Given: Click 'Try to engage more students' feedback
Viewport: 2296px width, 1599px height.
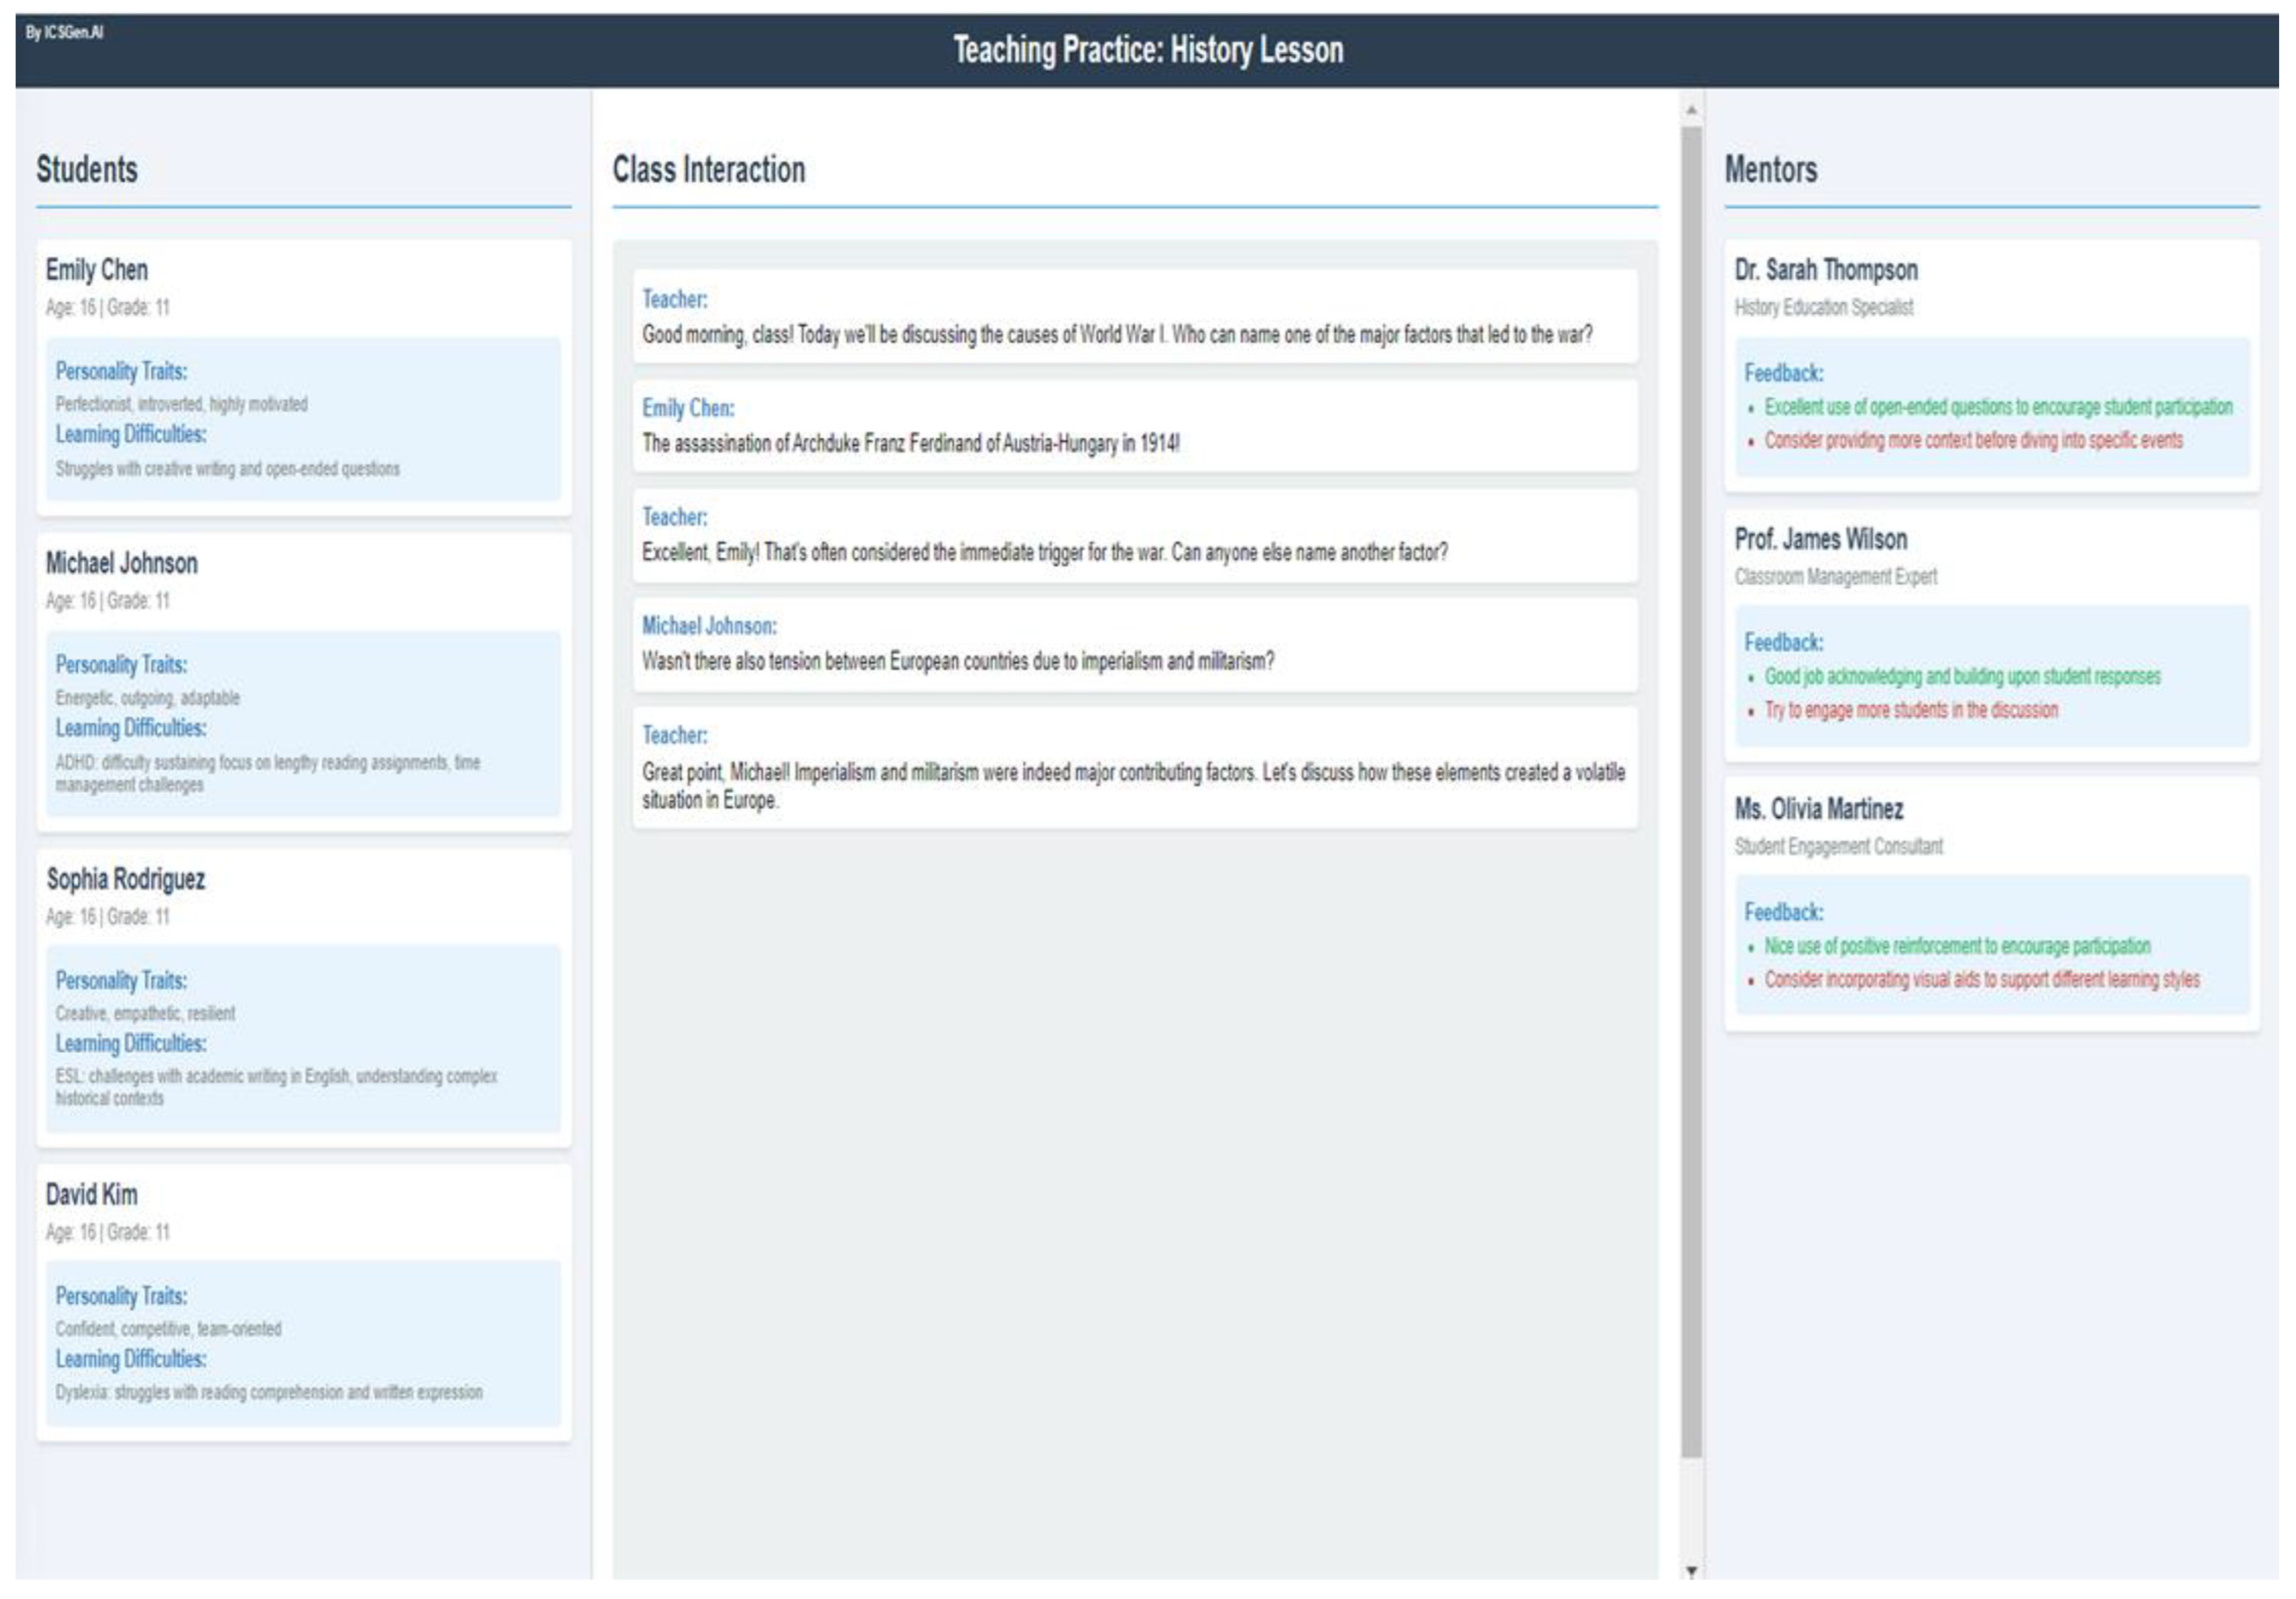Looking at the screenshot, I should coord(1910,710).
